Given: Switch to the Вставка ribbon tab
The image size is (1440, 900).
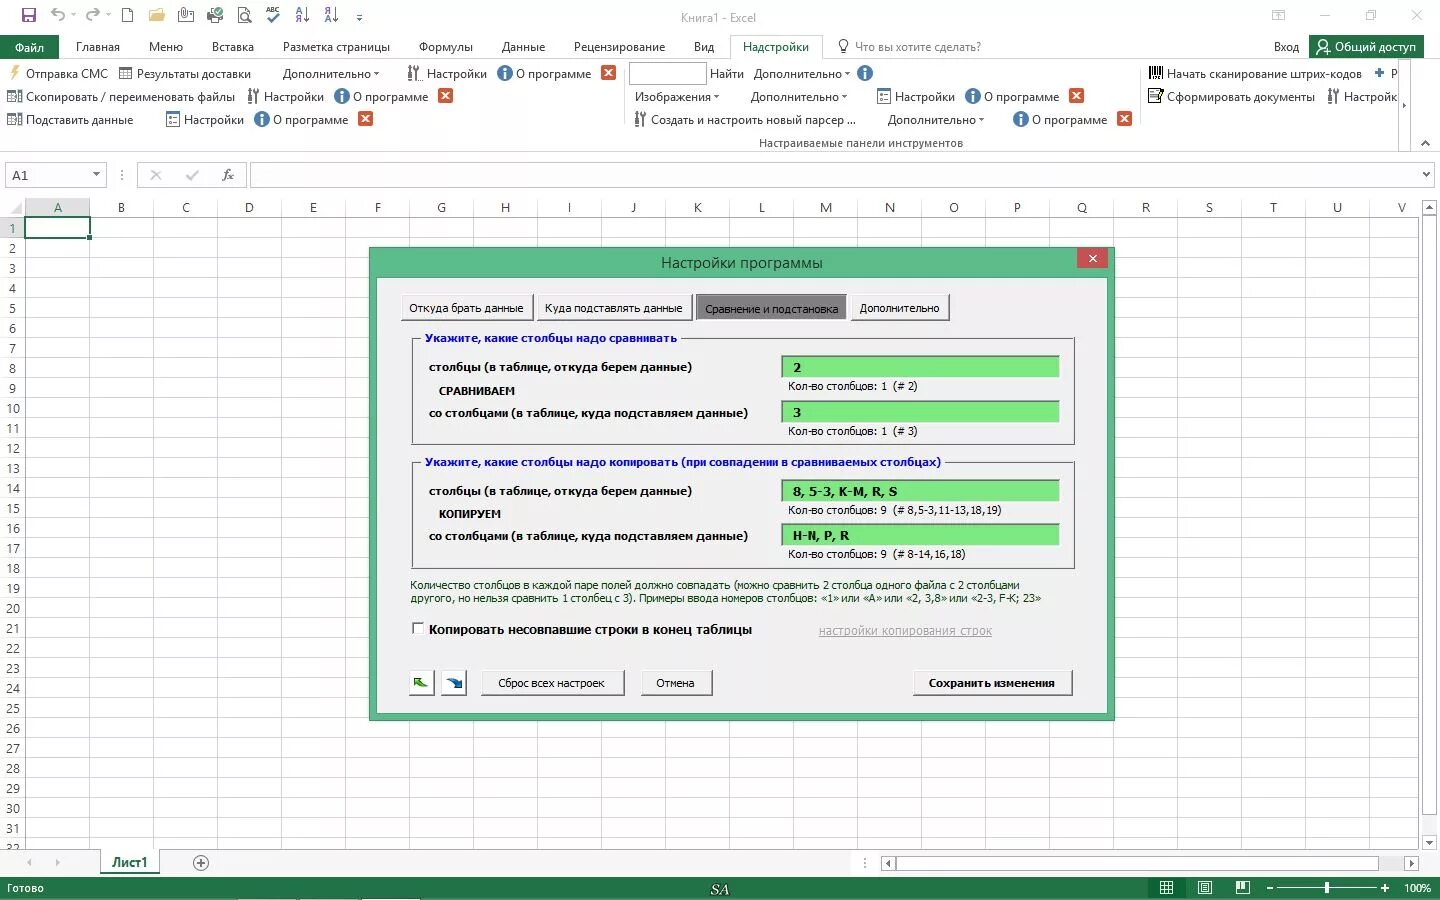Looking at the screenshot, I should [x=233, y=46].
